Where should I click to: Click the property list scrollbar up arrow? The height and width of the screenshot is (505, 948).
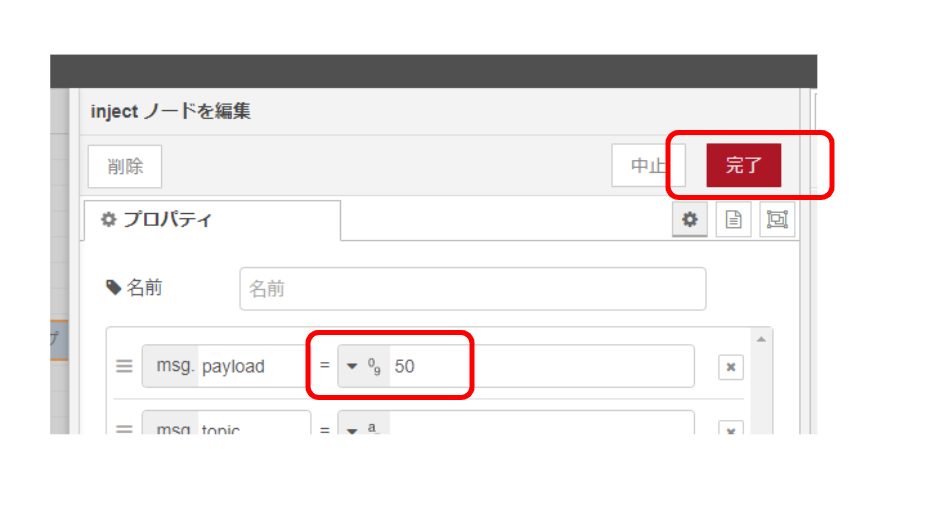(x=761, y=339)
